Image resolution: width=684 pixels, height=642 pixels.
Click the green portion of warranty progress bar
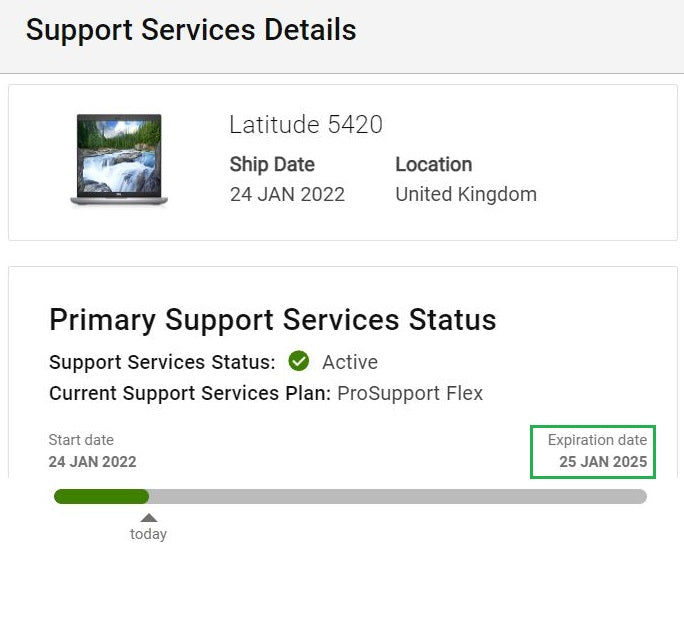[101, 496]
